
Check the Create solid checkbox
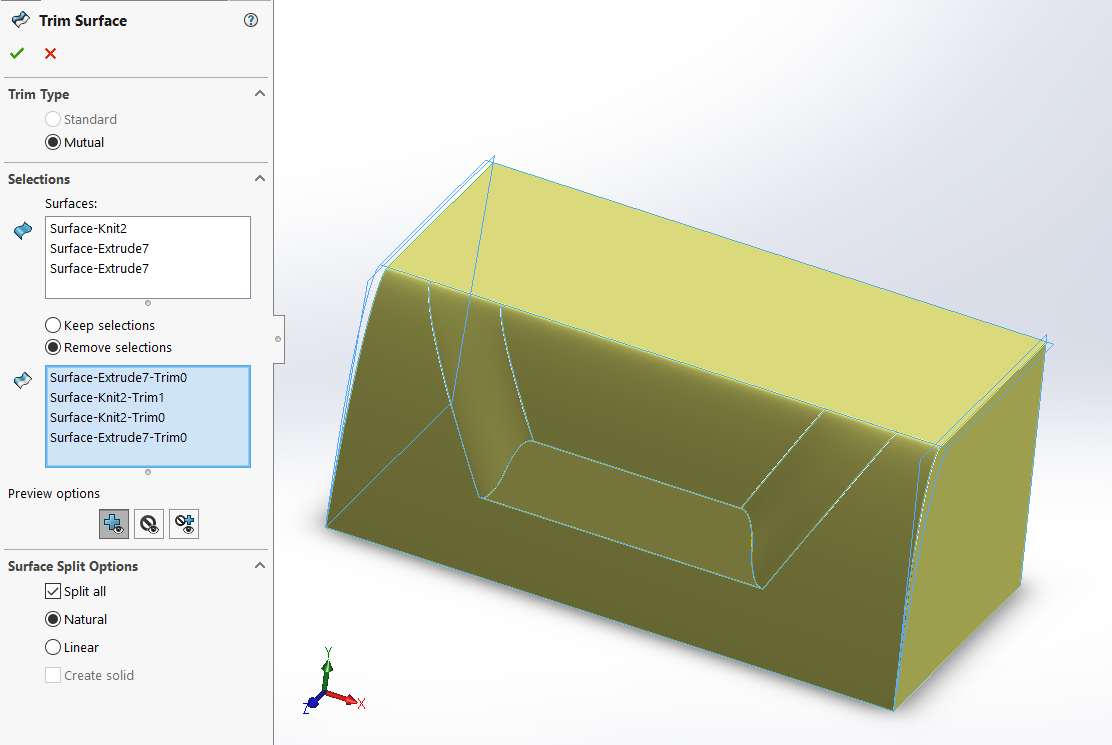click(x=52, y=675)
